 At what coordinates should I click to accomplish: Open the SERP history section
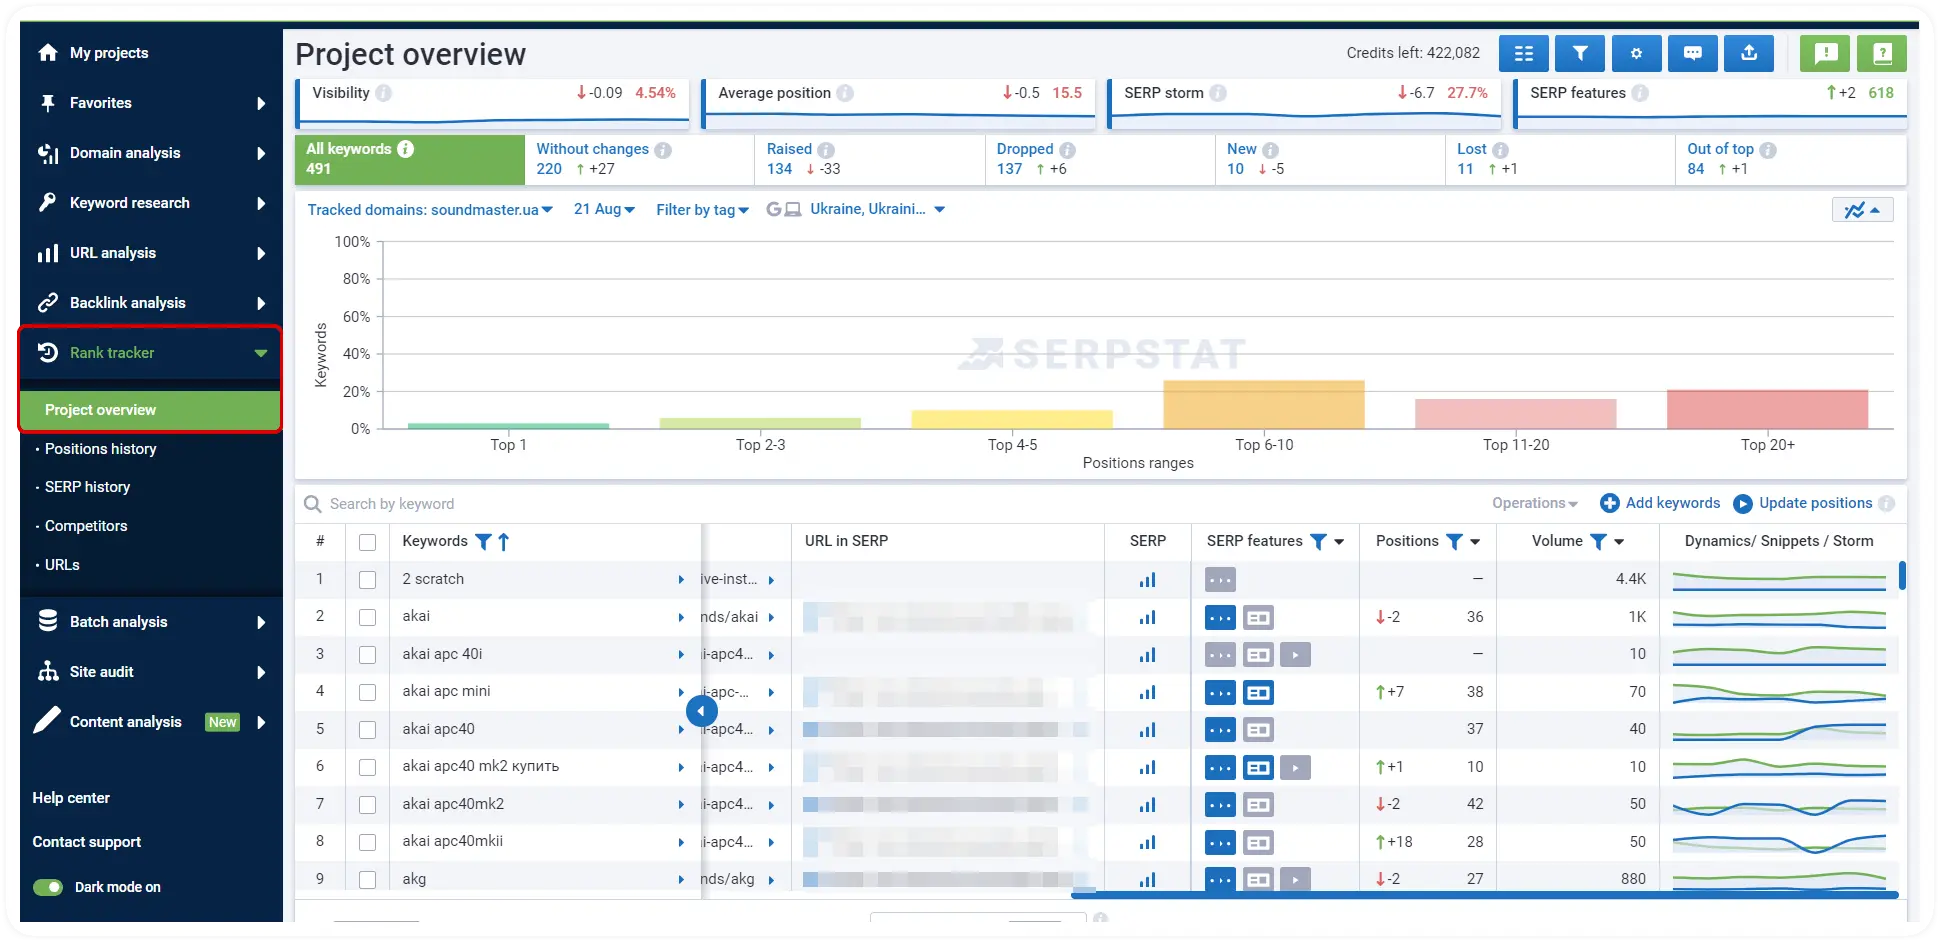[86, 487]
